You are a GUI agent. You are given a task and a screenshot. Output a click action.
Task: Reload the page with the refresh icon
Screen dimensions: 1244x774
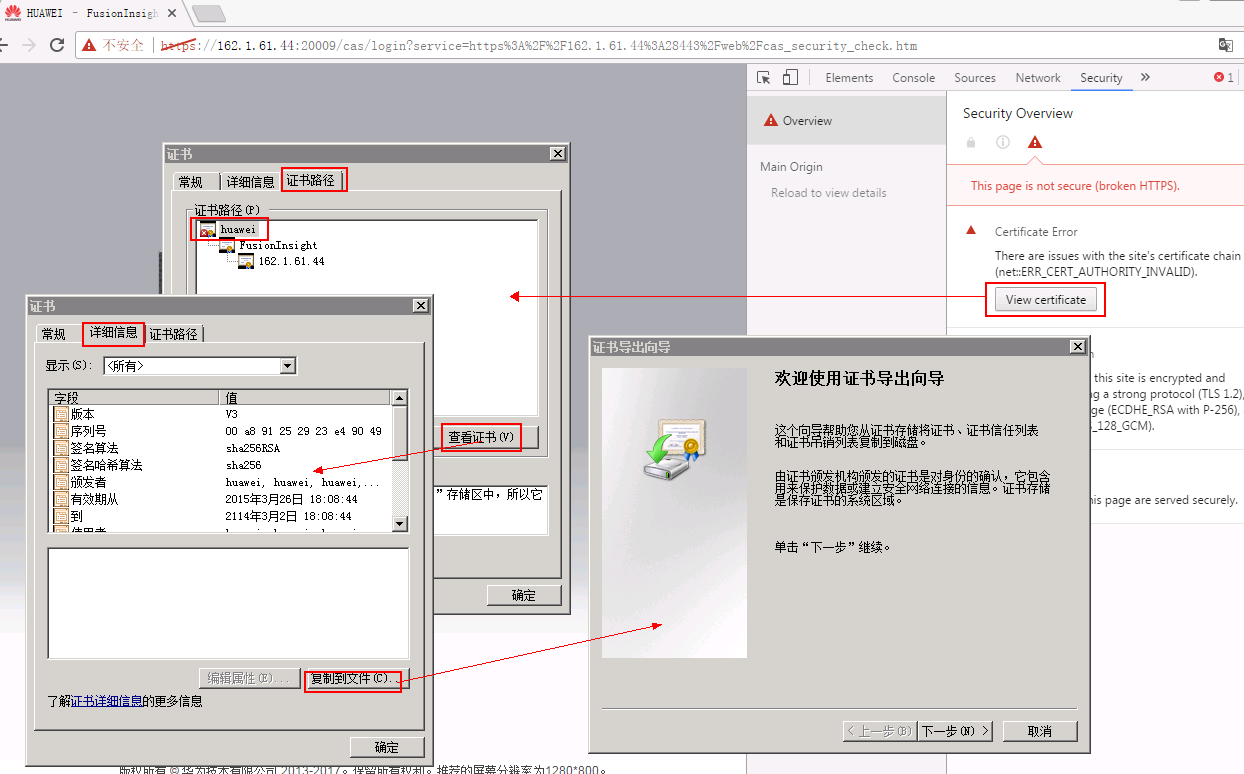[57, 45]
